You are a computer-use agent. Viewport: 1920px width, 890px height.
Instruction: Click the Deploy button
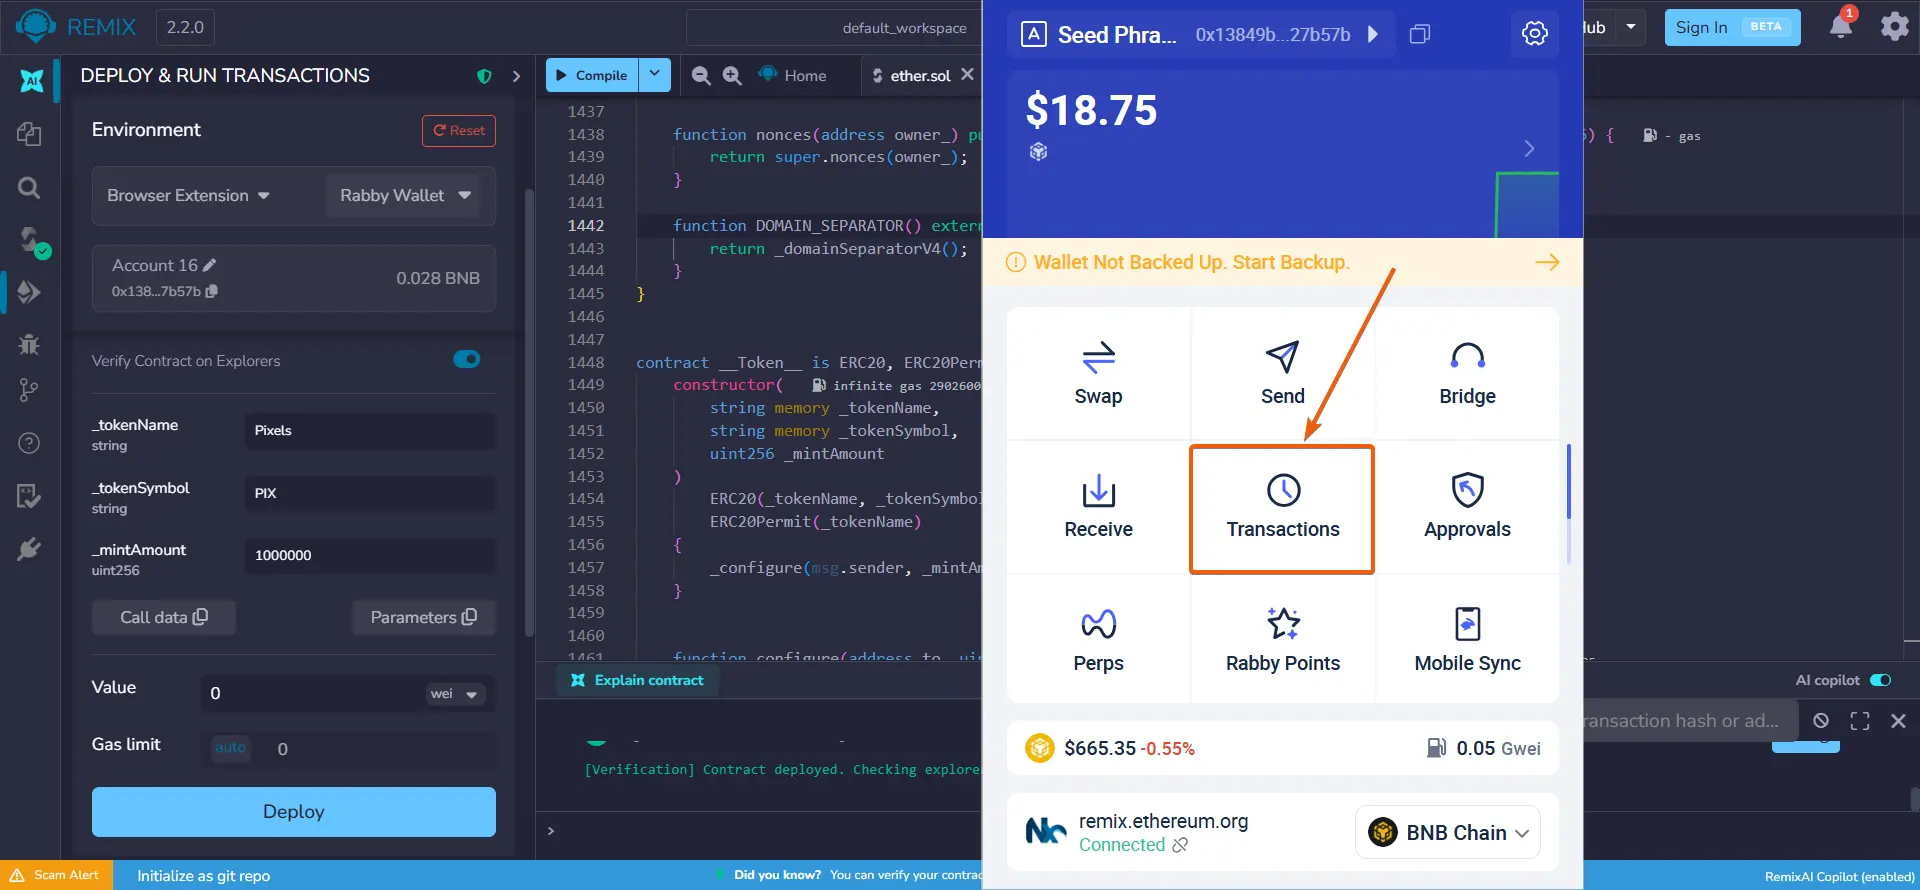pos(294,811)
